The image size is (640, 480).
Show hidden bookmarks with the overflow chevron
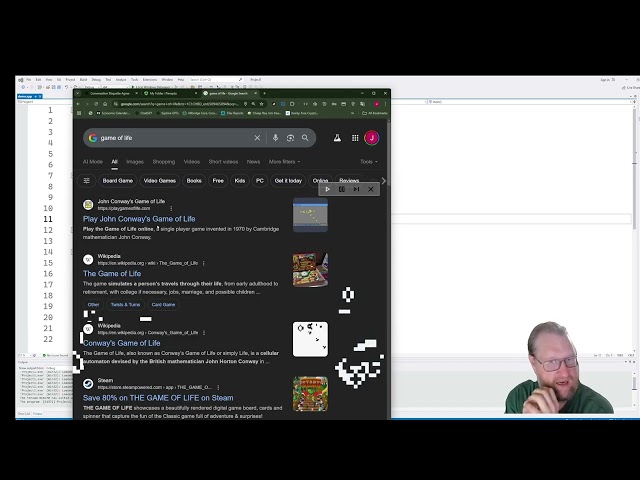tap(353, 113)
